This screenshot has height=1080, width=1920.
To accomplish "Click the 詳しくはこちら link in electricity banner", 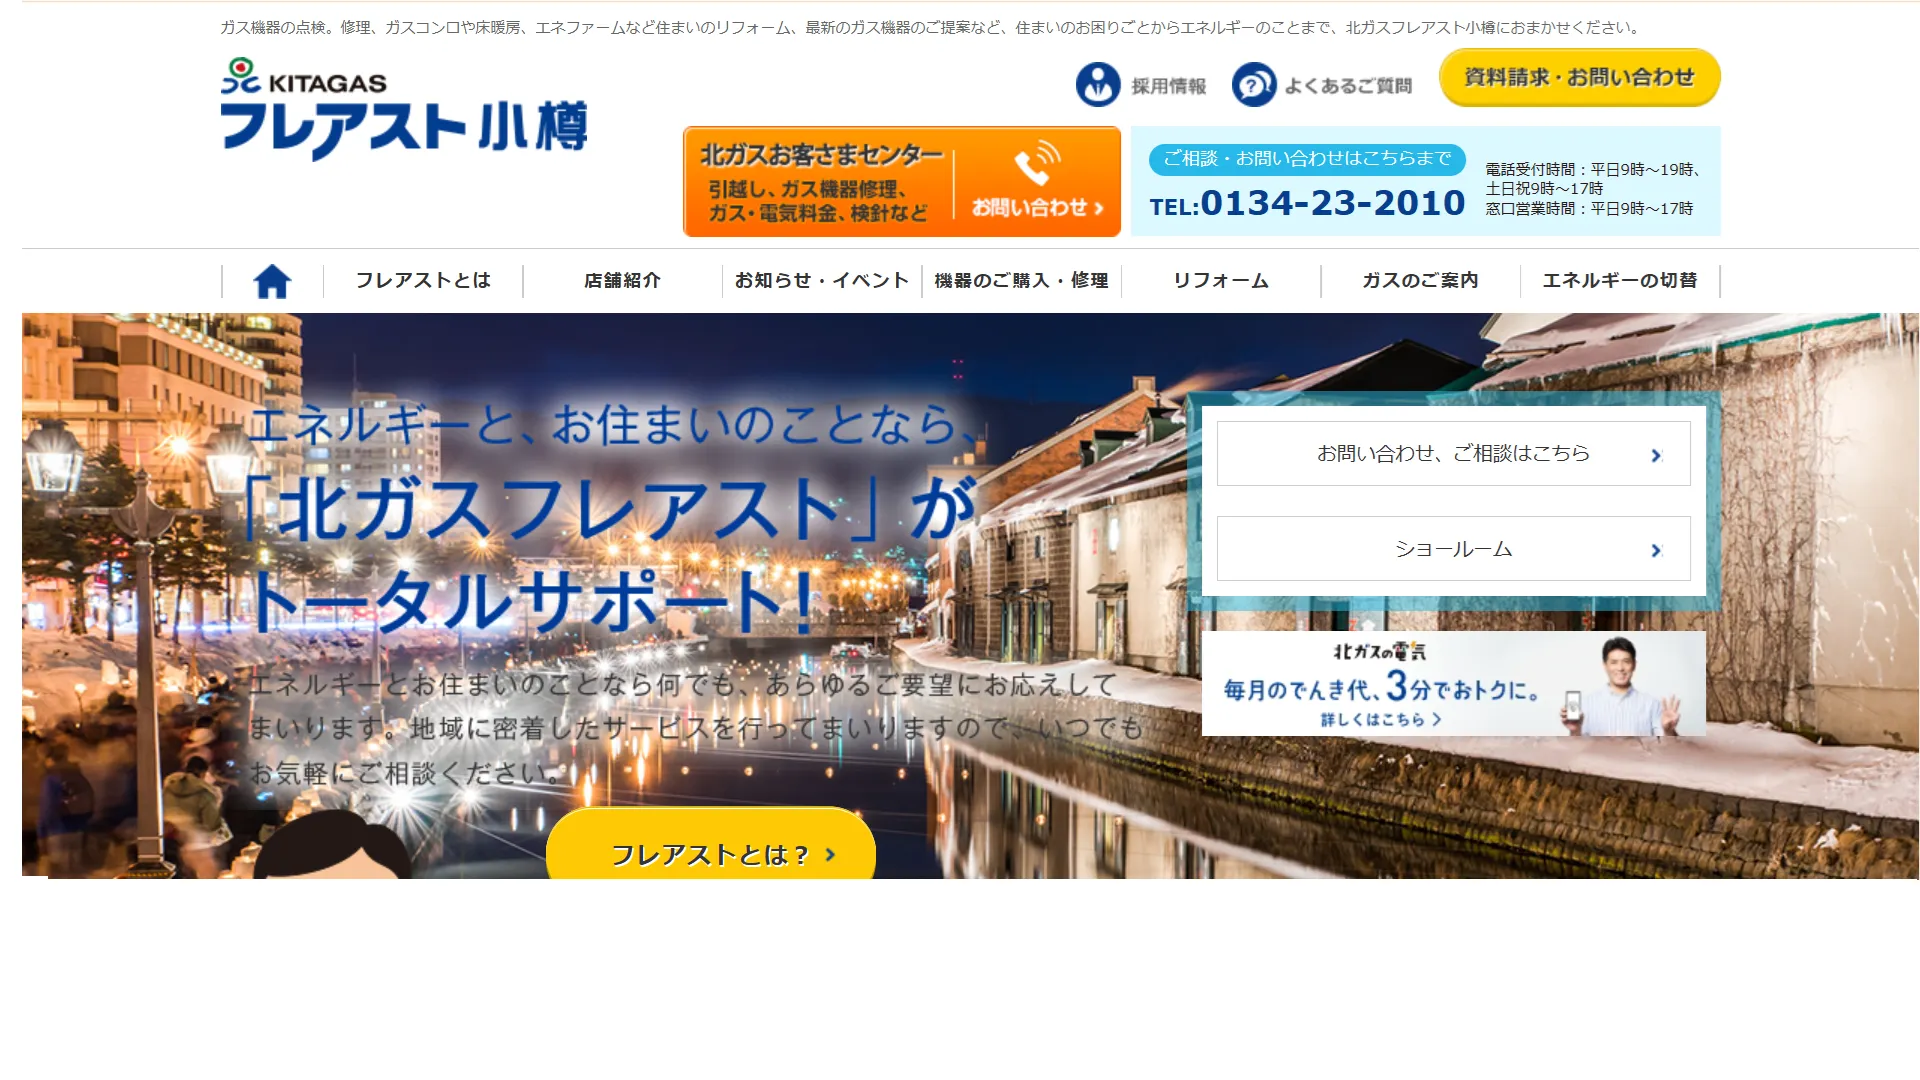I will (1380, 720).
